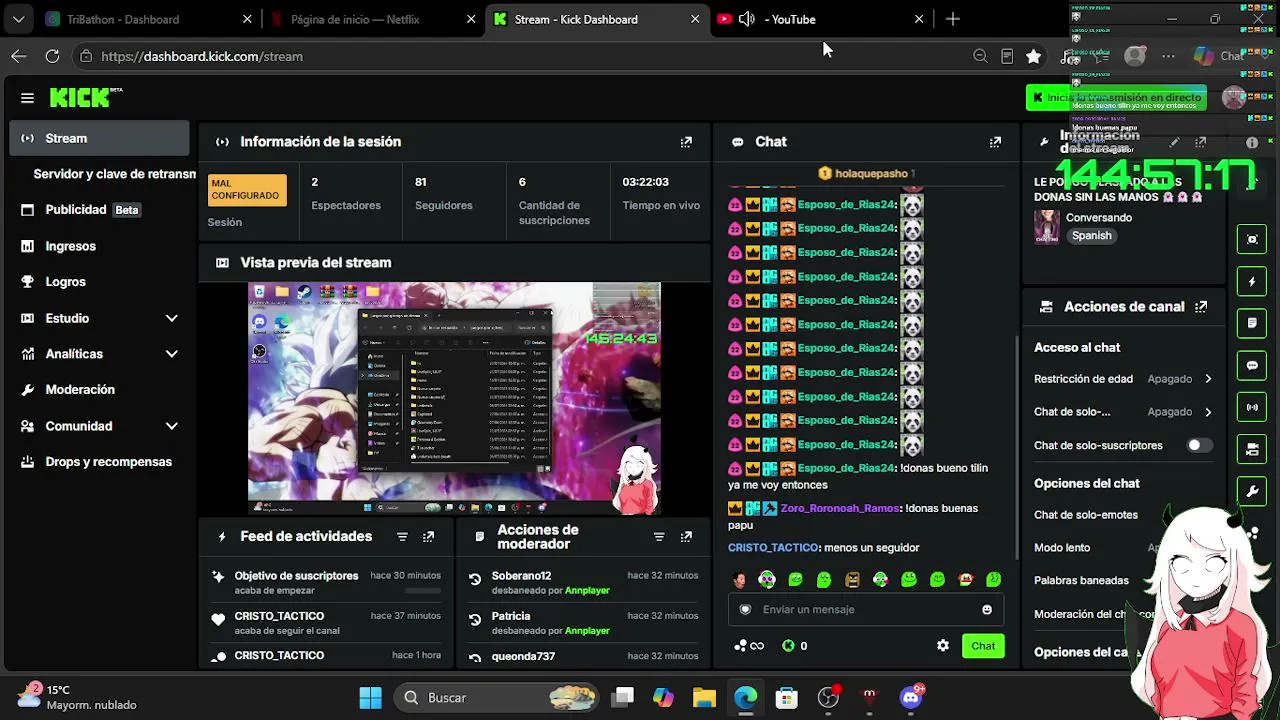This screenshot has height=720, width=1280.
Task: Pop out the Chat panel
Action: tap(995, 142)
